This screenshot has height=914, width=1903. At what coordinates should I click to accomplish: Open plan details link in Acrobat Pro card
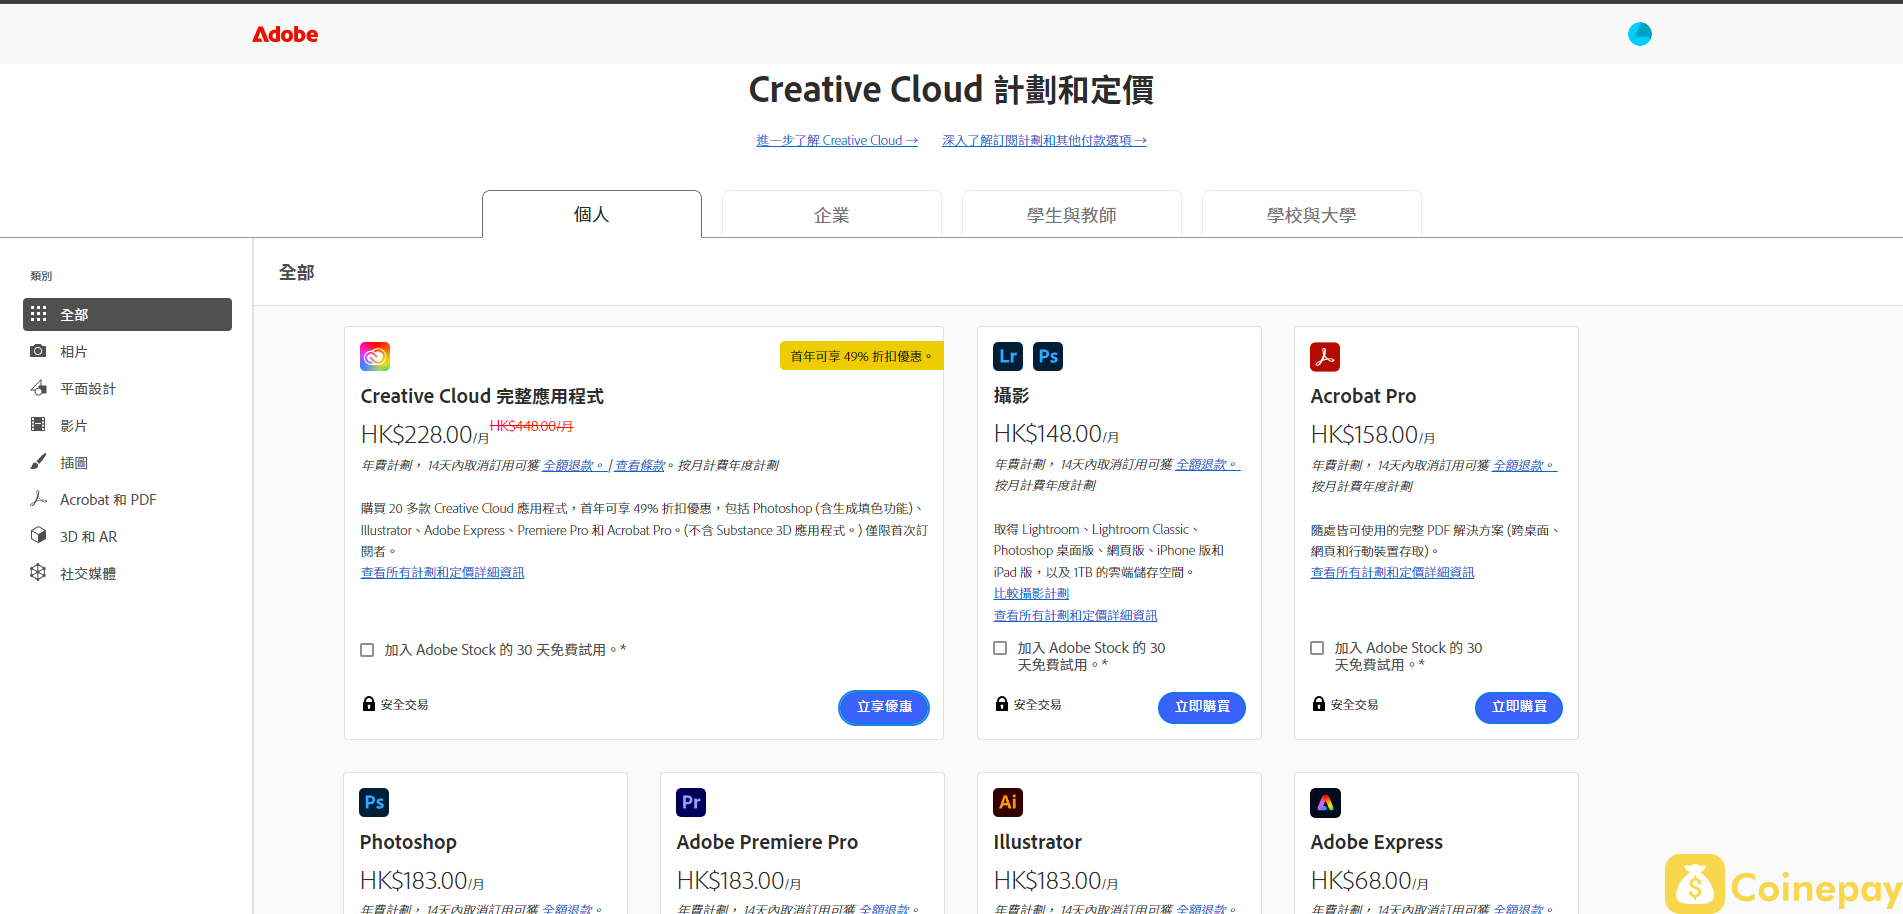(x=1392, y=573)
